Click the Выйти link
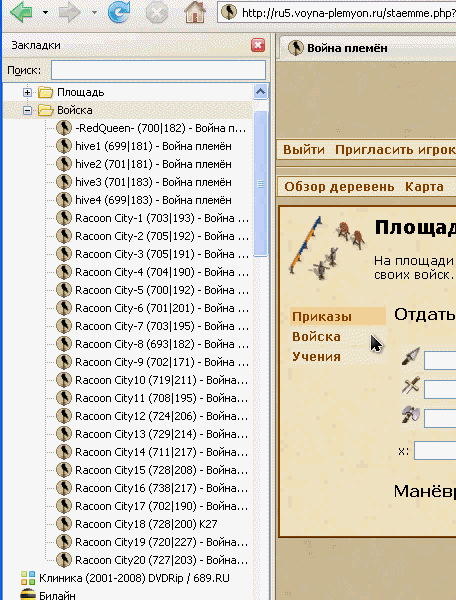 point(304,150)
